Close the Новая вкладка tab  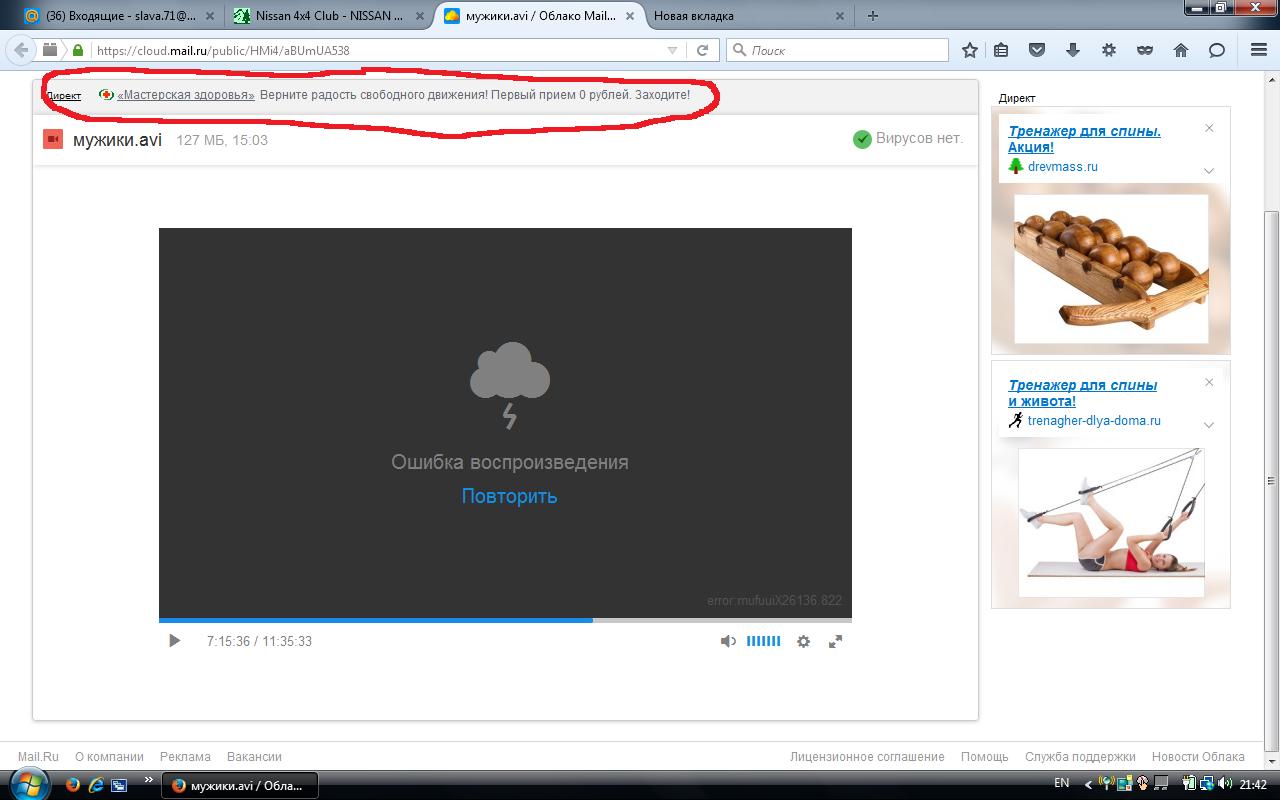coord(840,16)
